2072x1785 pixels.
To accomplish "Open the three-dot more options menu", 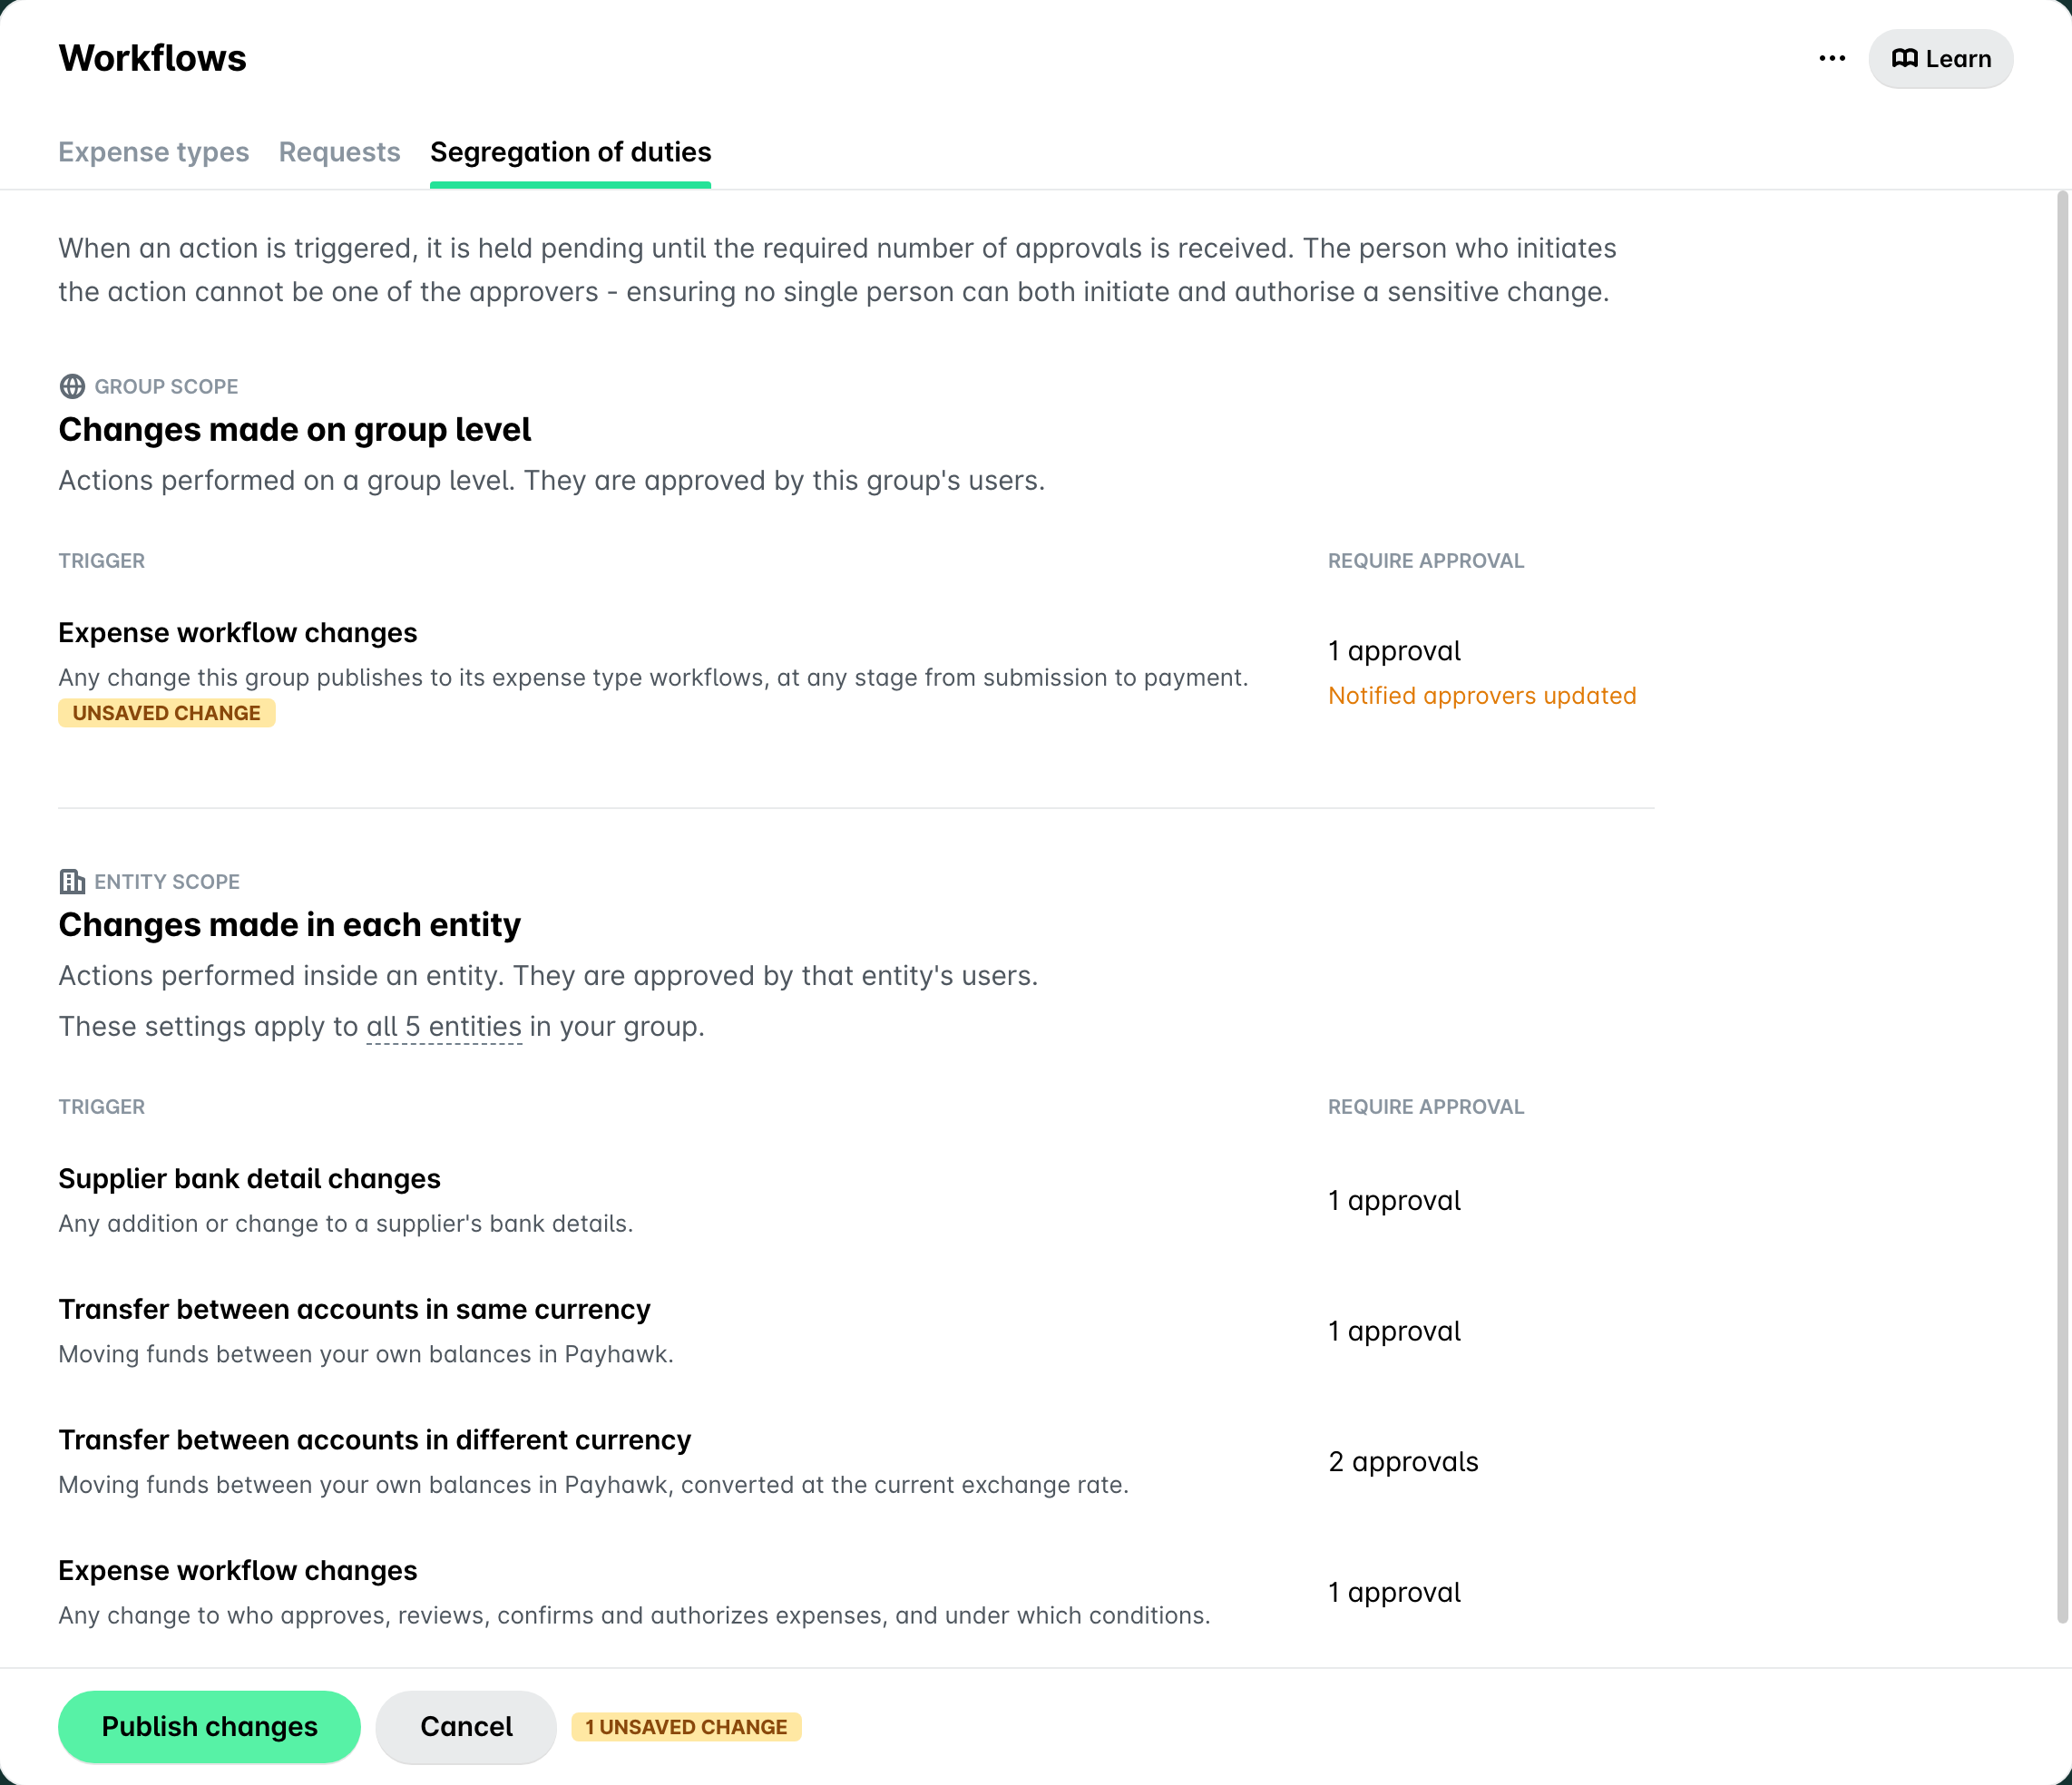I will 1831,59.
